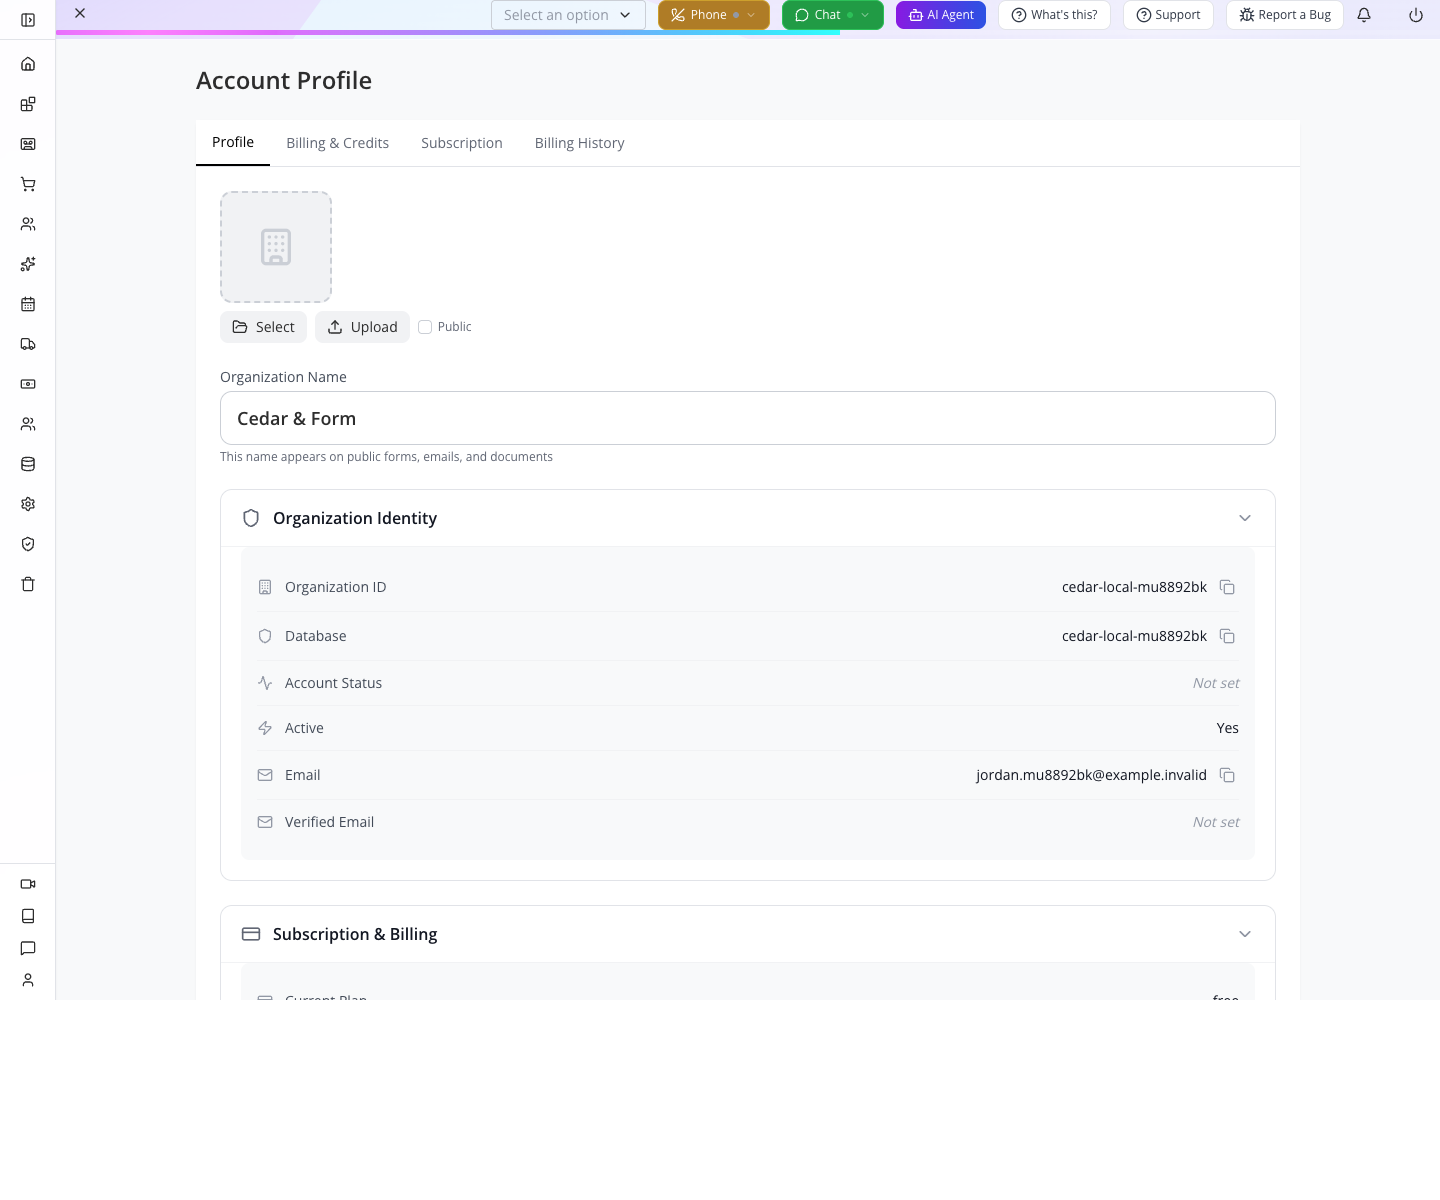Switch to Billing & Credits tab
The image size is (1440, 1200).
[x=337, y=143]
